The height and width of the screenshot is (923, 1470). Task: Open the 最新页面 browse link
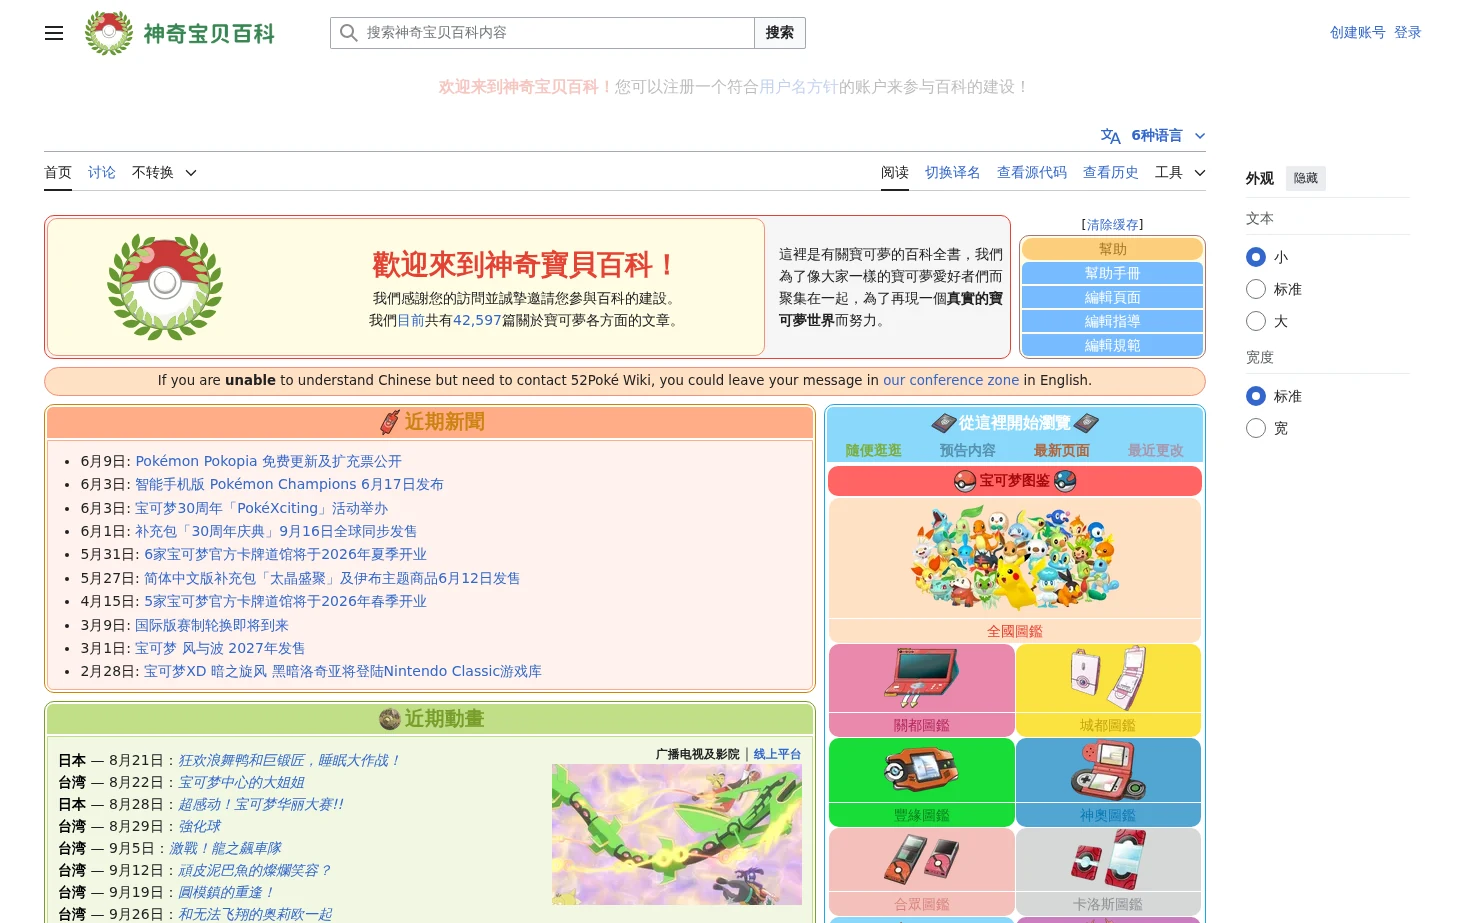pyautogui.click(x=1062, y=450)
